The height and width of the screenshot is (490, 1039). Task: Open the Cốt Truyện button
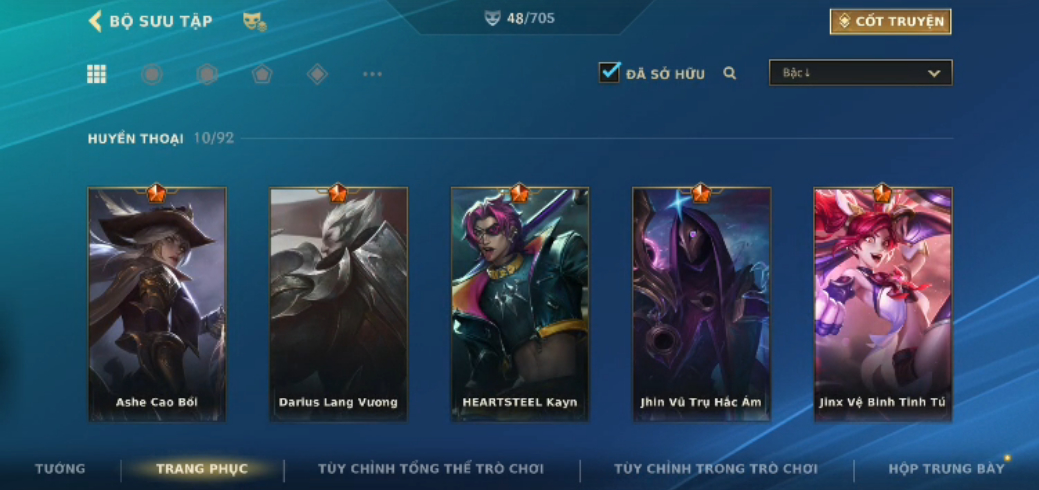click(x=891, y=22)
